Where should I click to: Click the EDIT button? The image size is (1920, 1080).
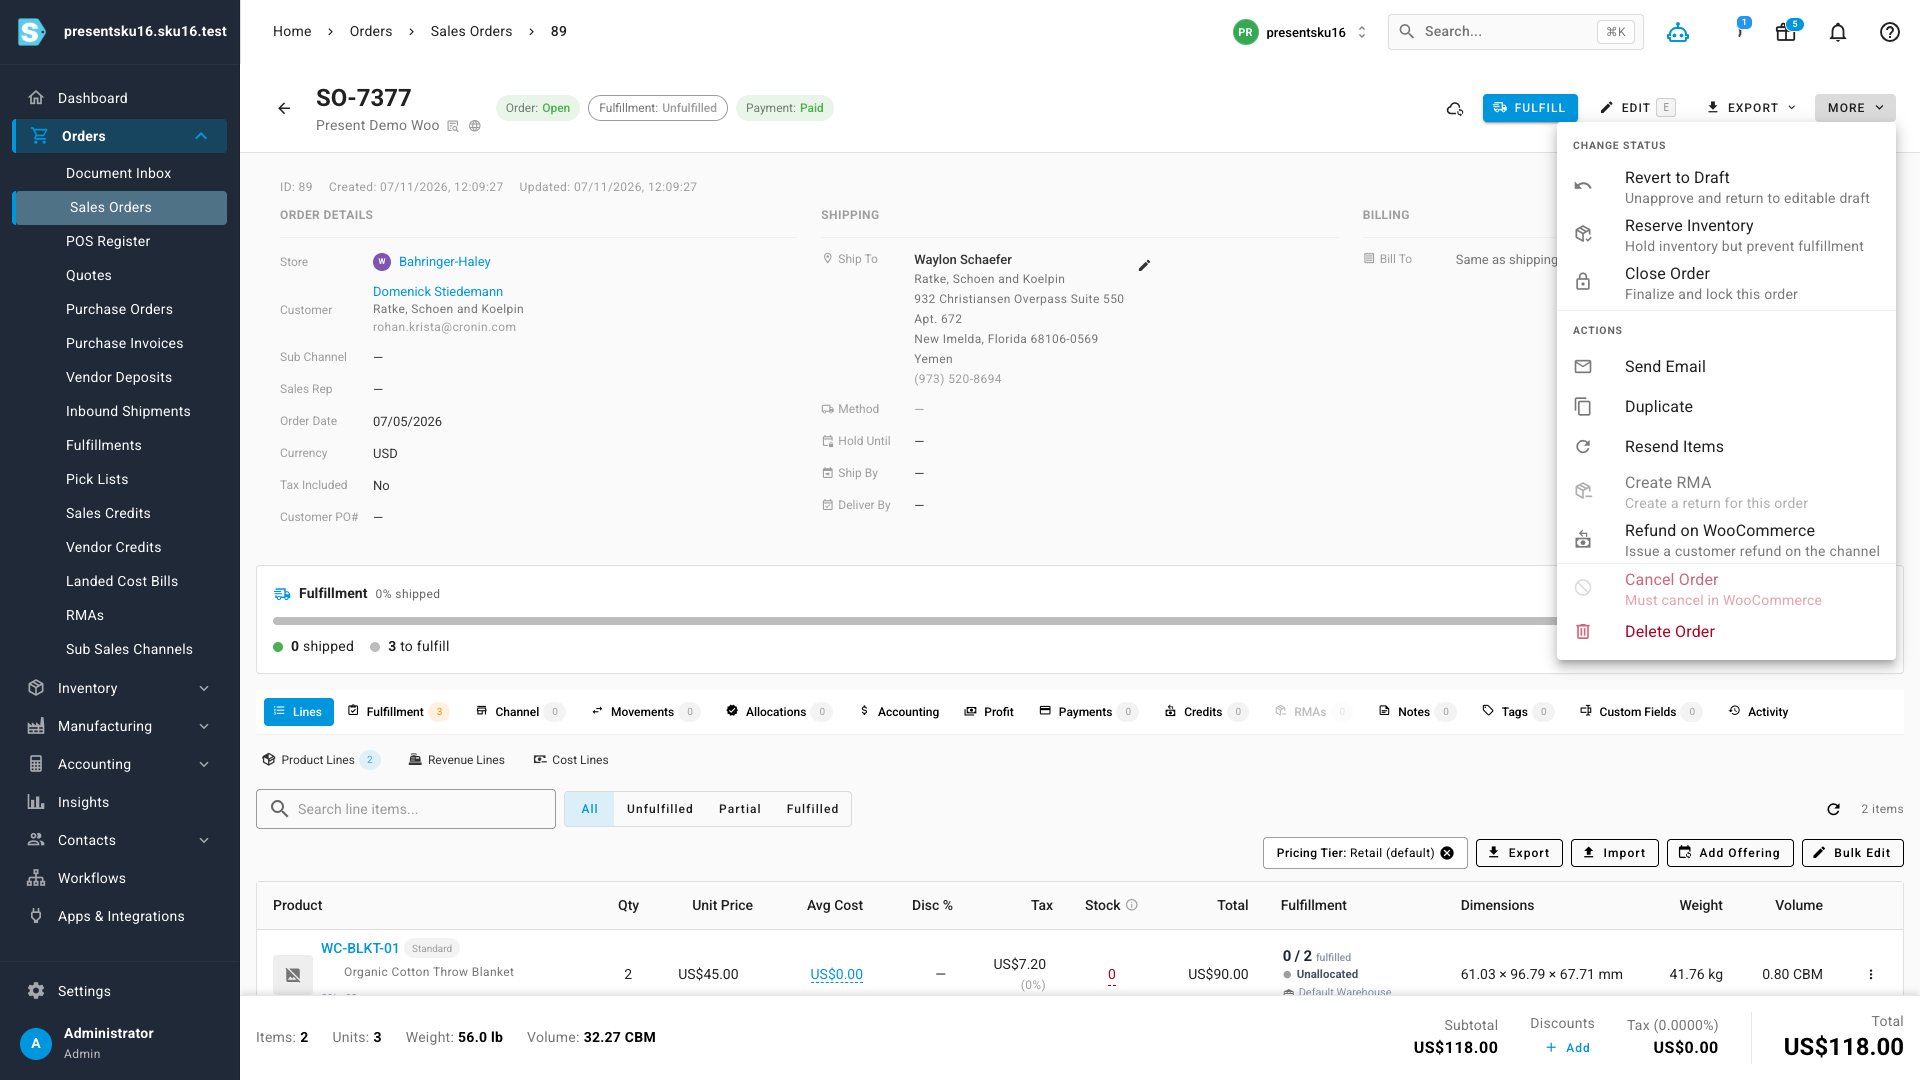point(1637,108)
